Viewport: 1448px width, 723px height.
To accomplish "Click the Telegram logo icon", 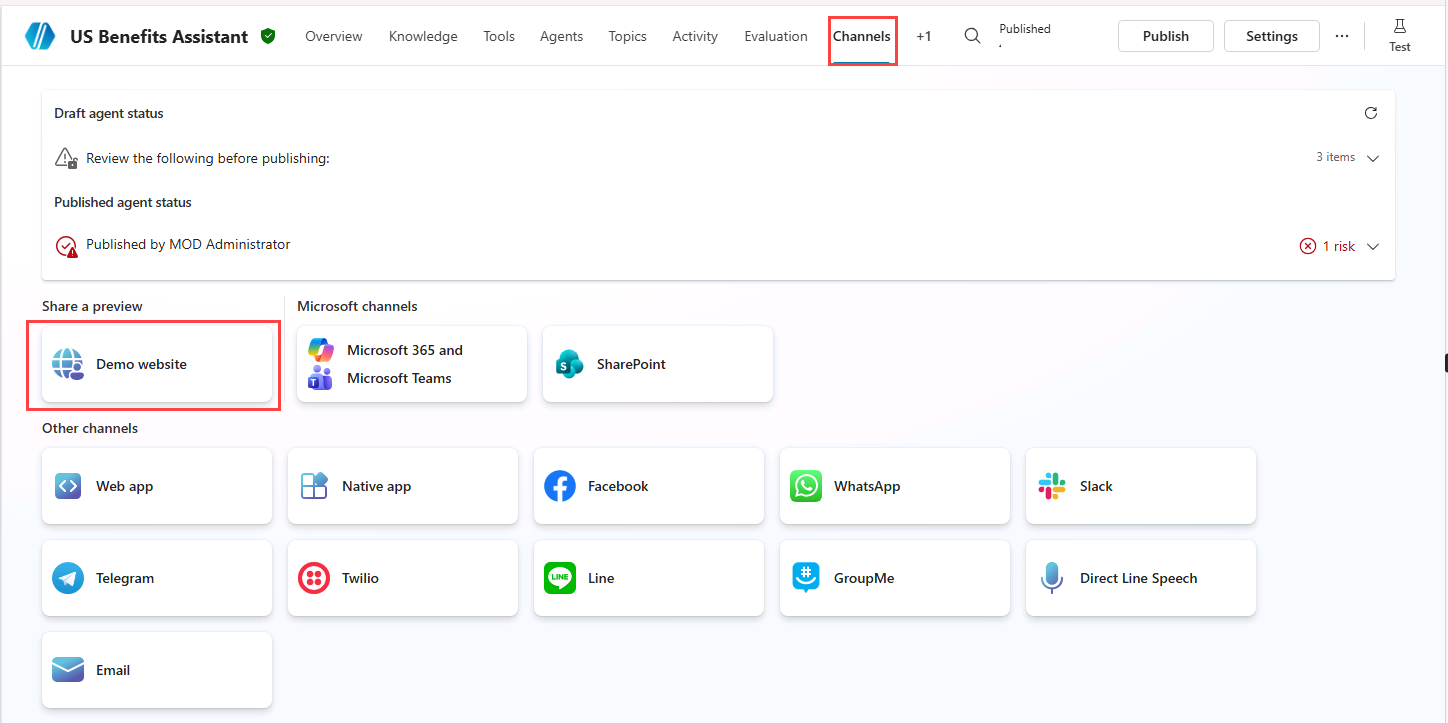I will pyautogui.click(x=68, y=578).
